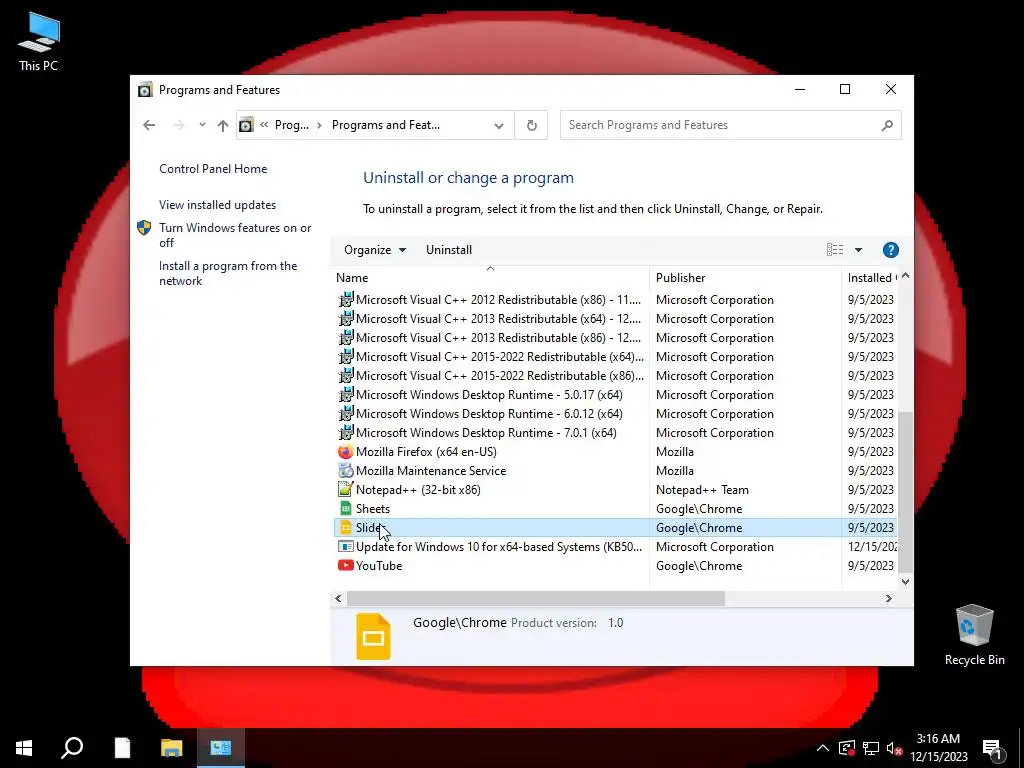1024x768 pixels.
Task: Open the Organize dropdown menu
Action: coord(375,249)
